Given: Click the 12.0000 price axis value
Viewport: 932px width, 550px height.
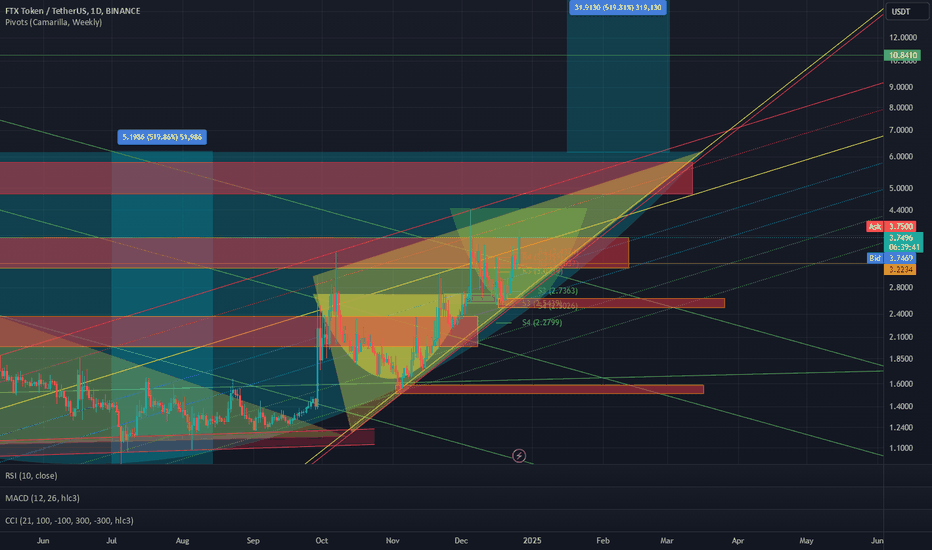Looking at the screenshot, I should point(903,37).
